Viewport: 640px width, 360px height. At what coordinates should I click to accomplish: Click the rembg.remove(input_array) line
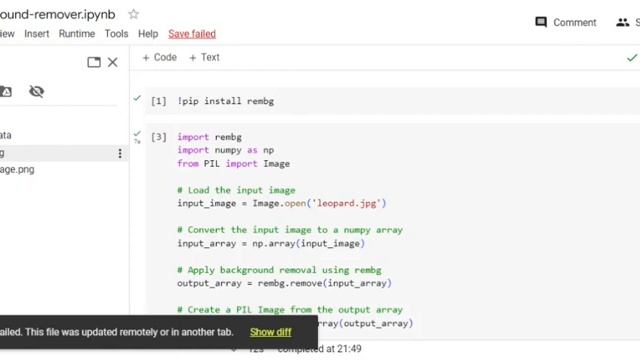(284, 283)
